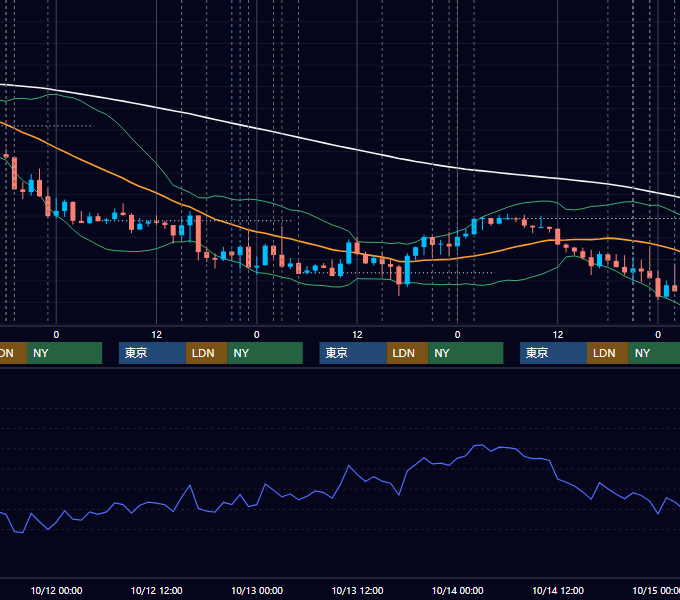Click the 10/13 00:00 date label
Screen dimensions: 680x600
[257, 590]
